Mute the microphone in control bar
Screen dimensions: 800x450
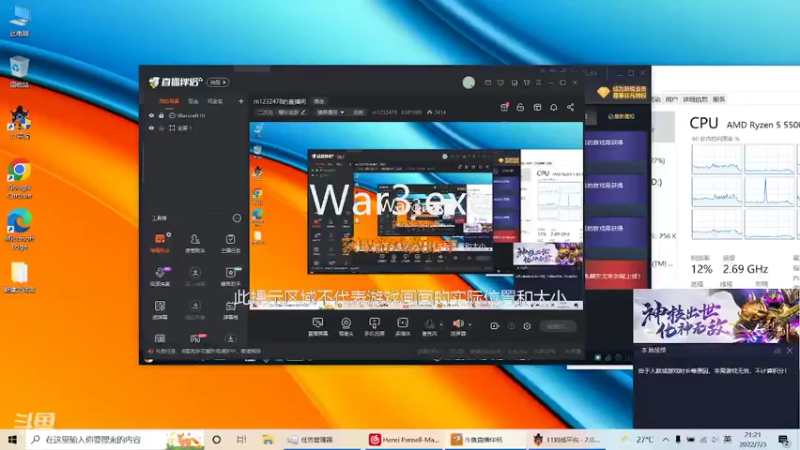(x=430, y=324)
